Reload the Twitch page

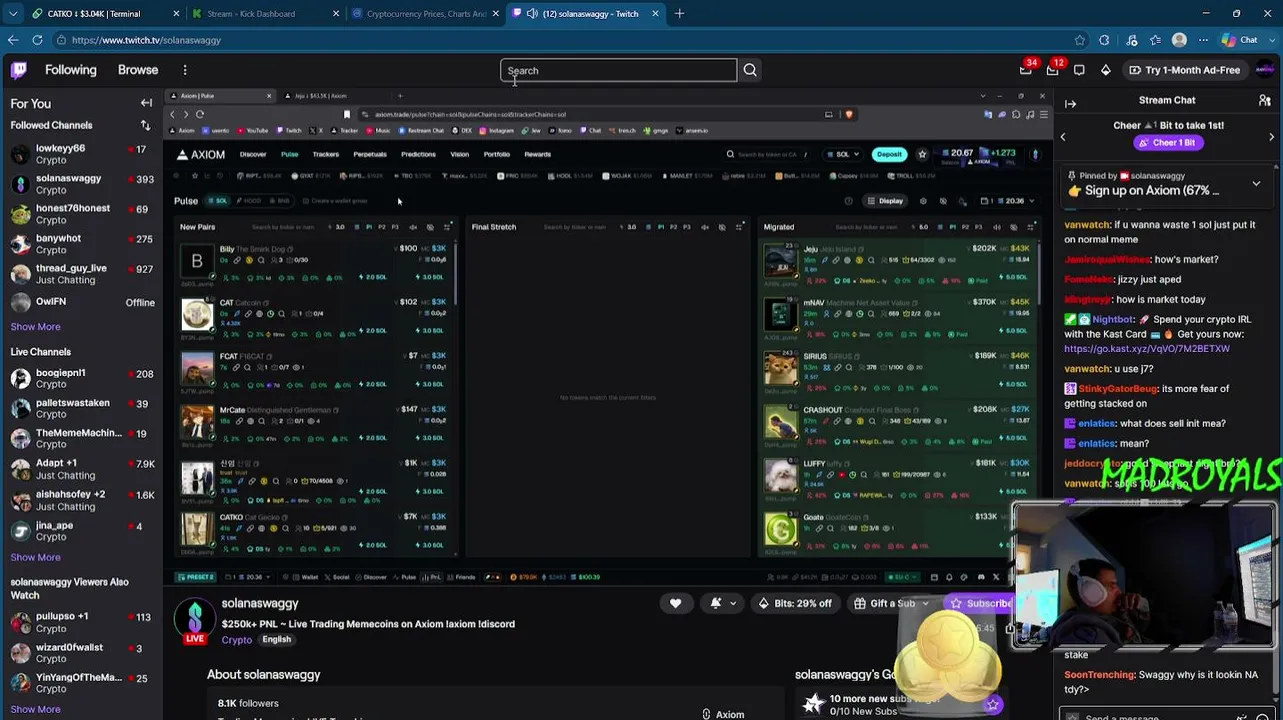(37, 40)
